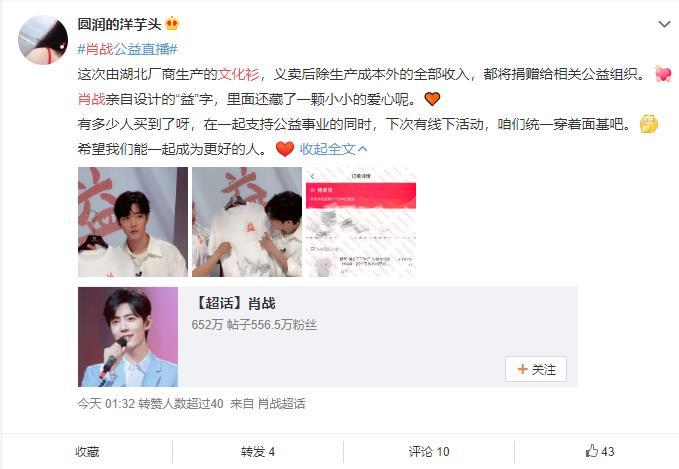Open the 【超话】肖战 topic card image
Screen dimensions: 679x469
[128, 337]
